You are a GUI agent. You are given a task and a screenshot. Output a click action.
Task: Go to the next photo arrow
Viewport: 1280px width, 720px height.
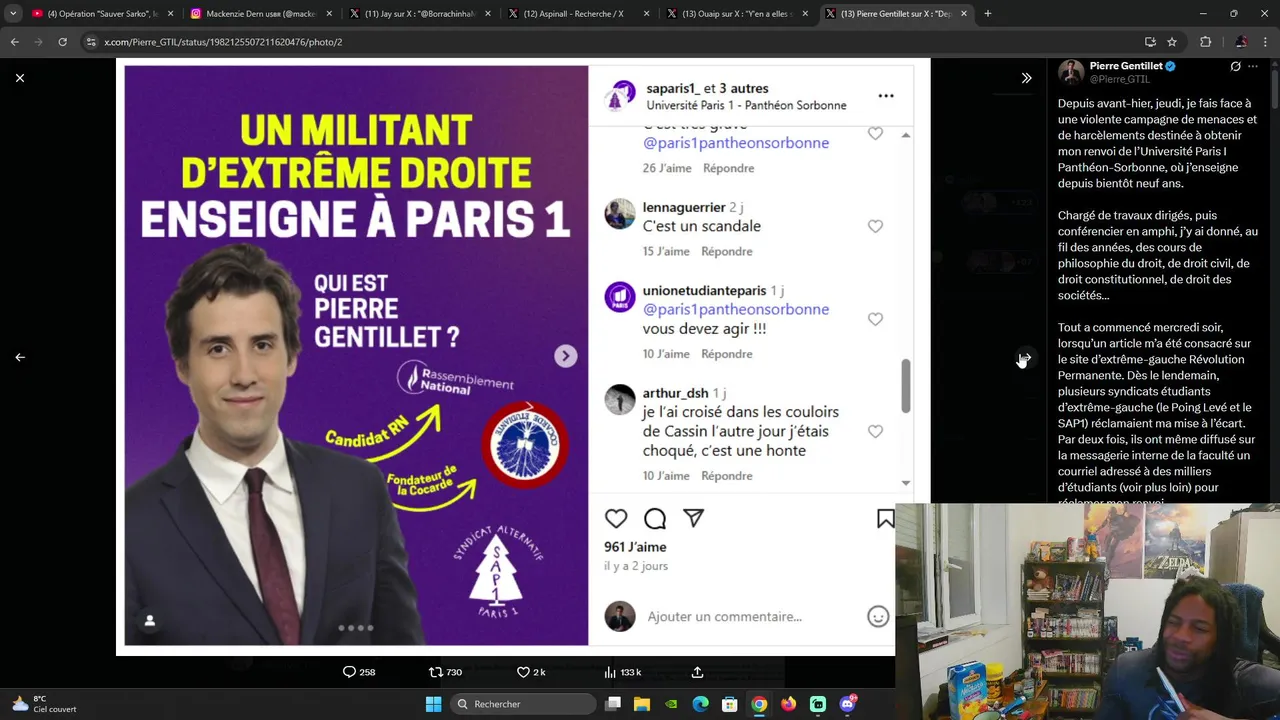1026,357
